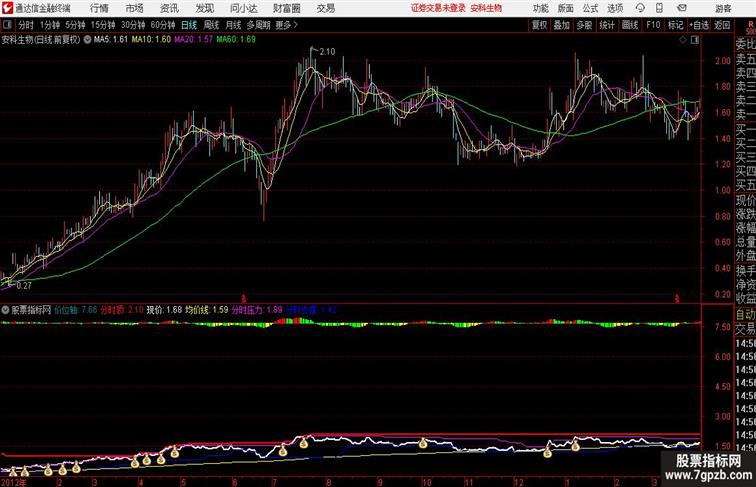Screen dimensions: 756x487
Task: Click the 叠加 overlay button
Action: click(x=562, y=25)
